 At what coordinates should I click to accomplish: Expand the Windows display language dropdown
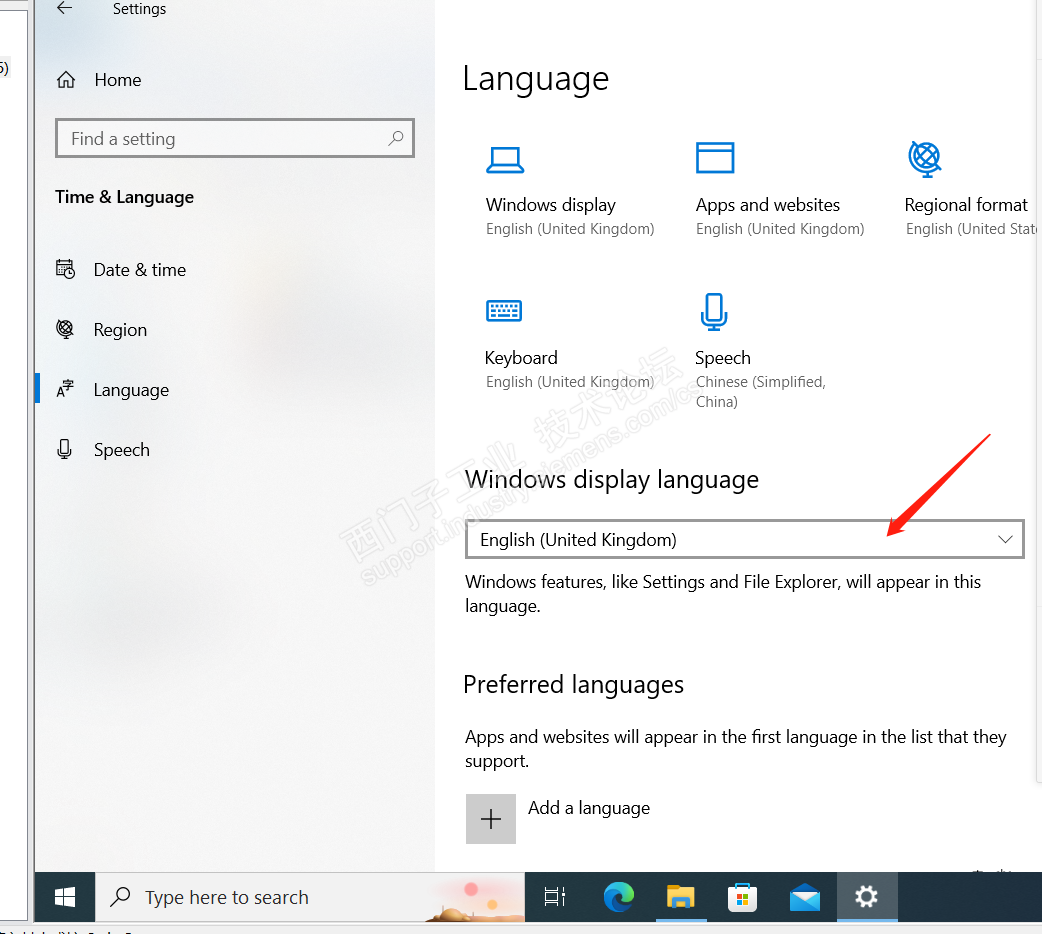point(744,539)
